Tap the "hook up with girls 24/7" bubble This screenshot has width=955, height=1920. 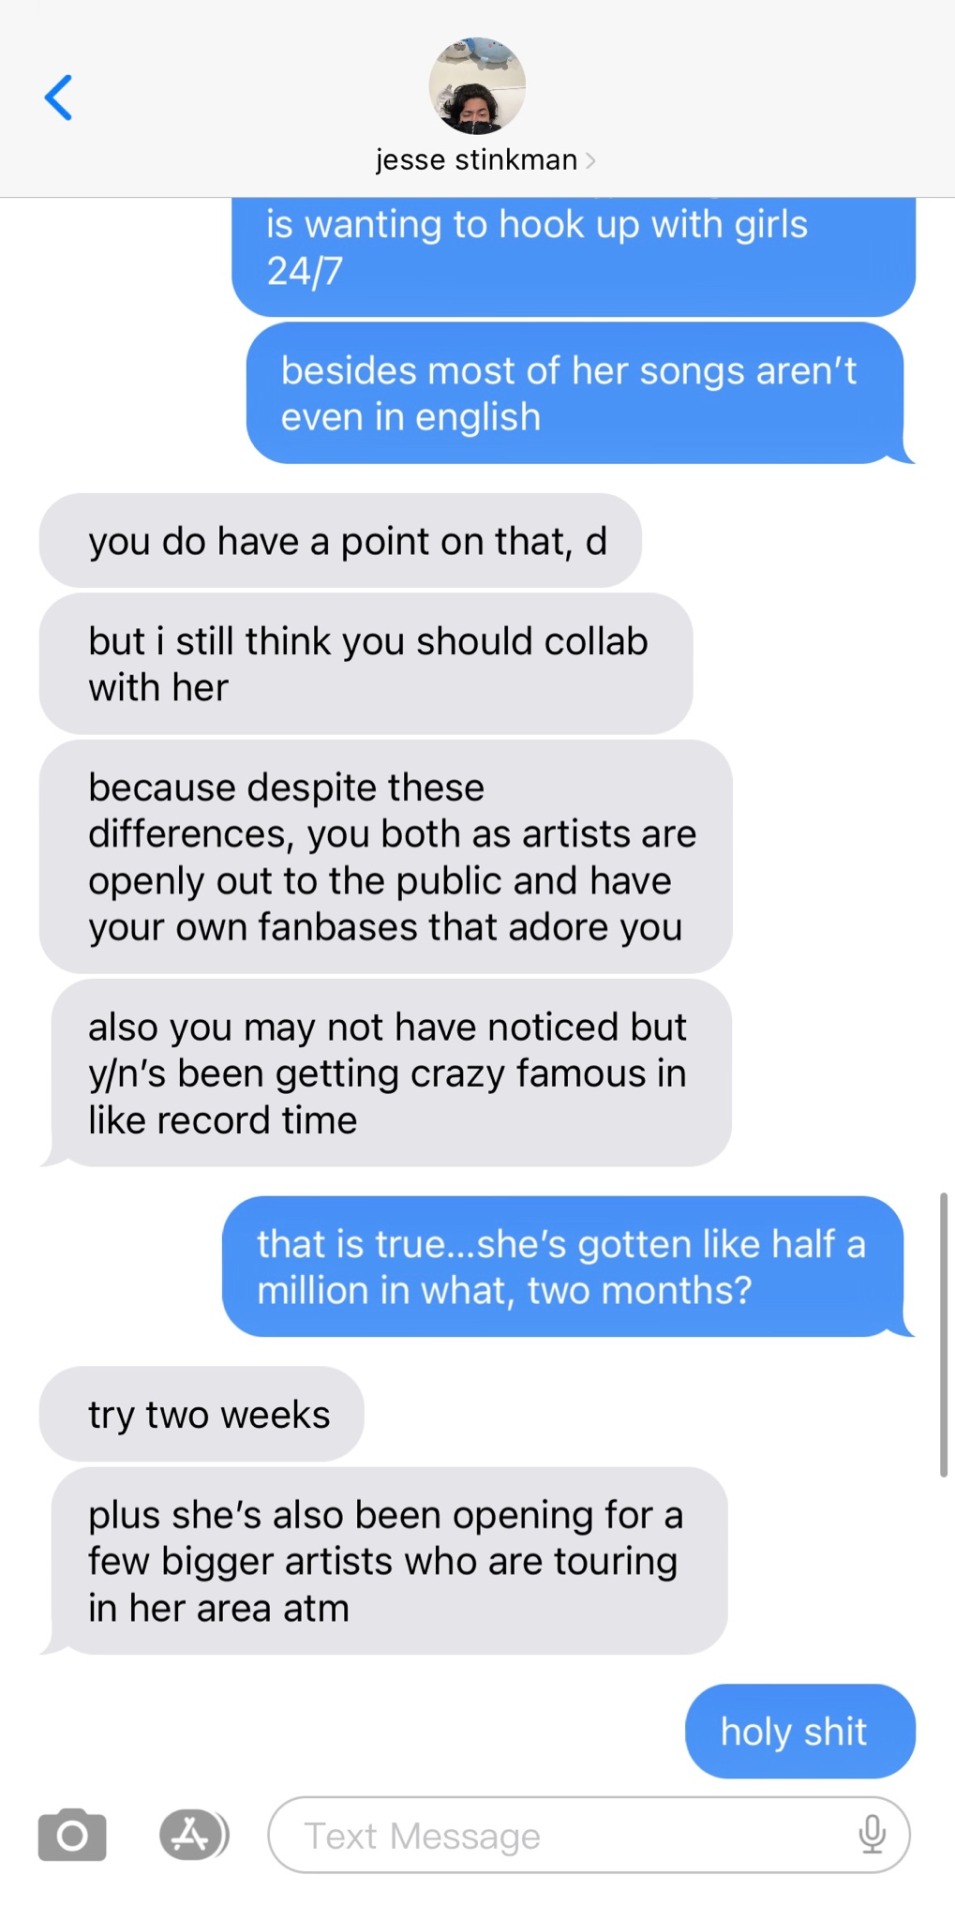click(574, 257)
